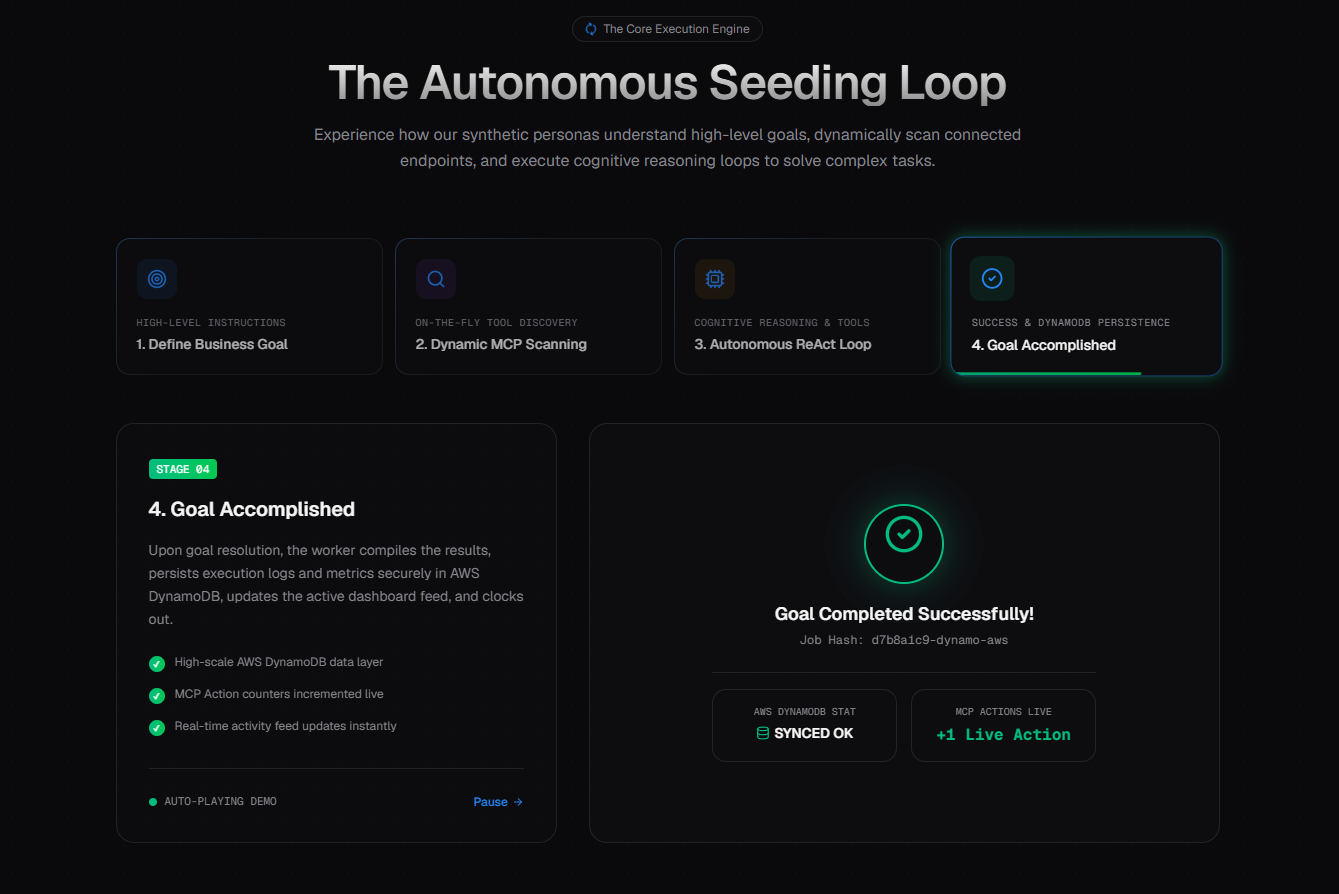1339x894 pixels.
Task: Click the sync icon in Core Execution Engine badge
Action: 591,29
